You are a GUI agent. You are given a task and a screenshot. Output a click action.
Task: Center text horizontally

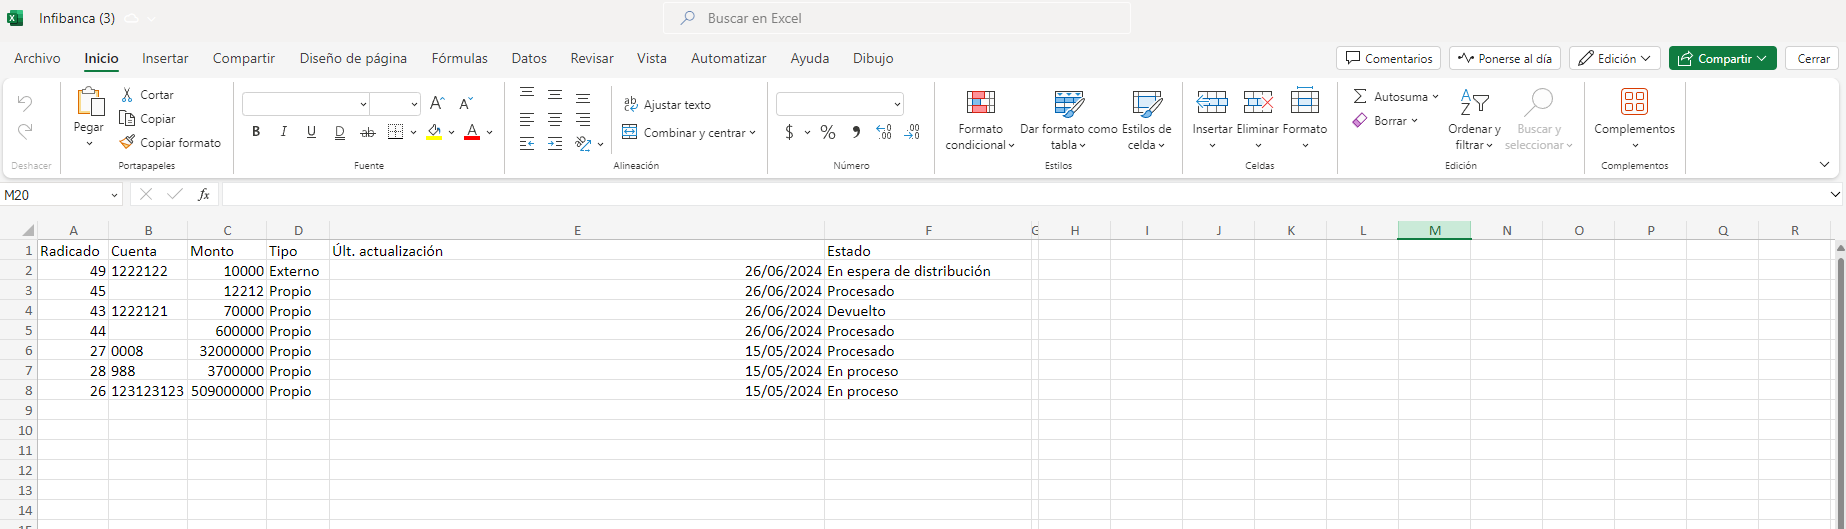[x=555, y=119]
